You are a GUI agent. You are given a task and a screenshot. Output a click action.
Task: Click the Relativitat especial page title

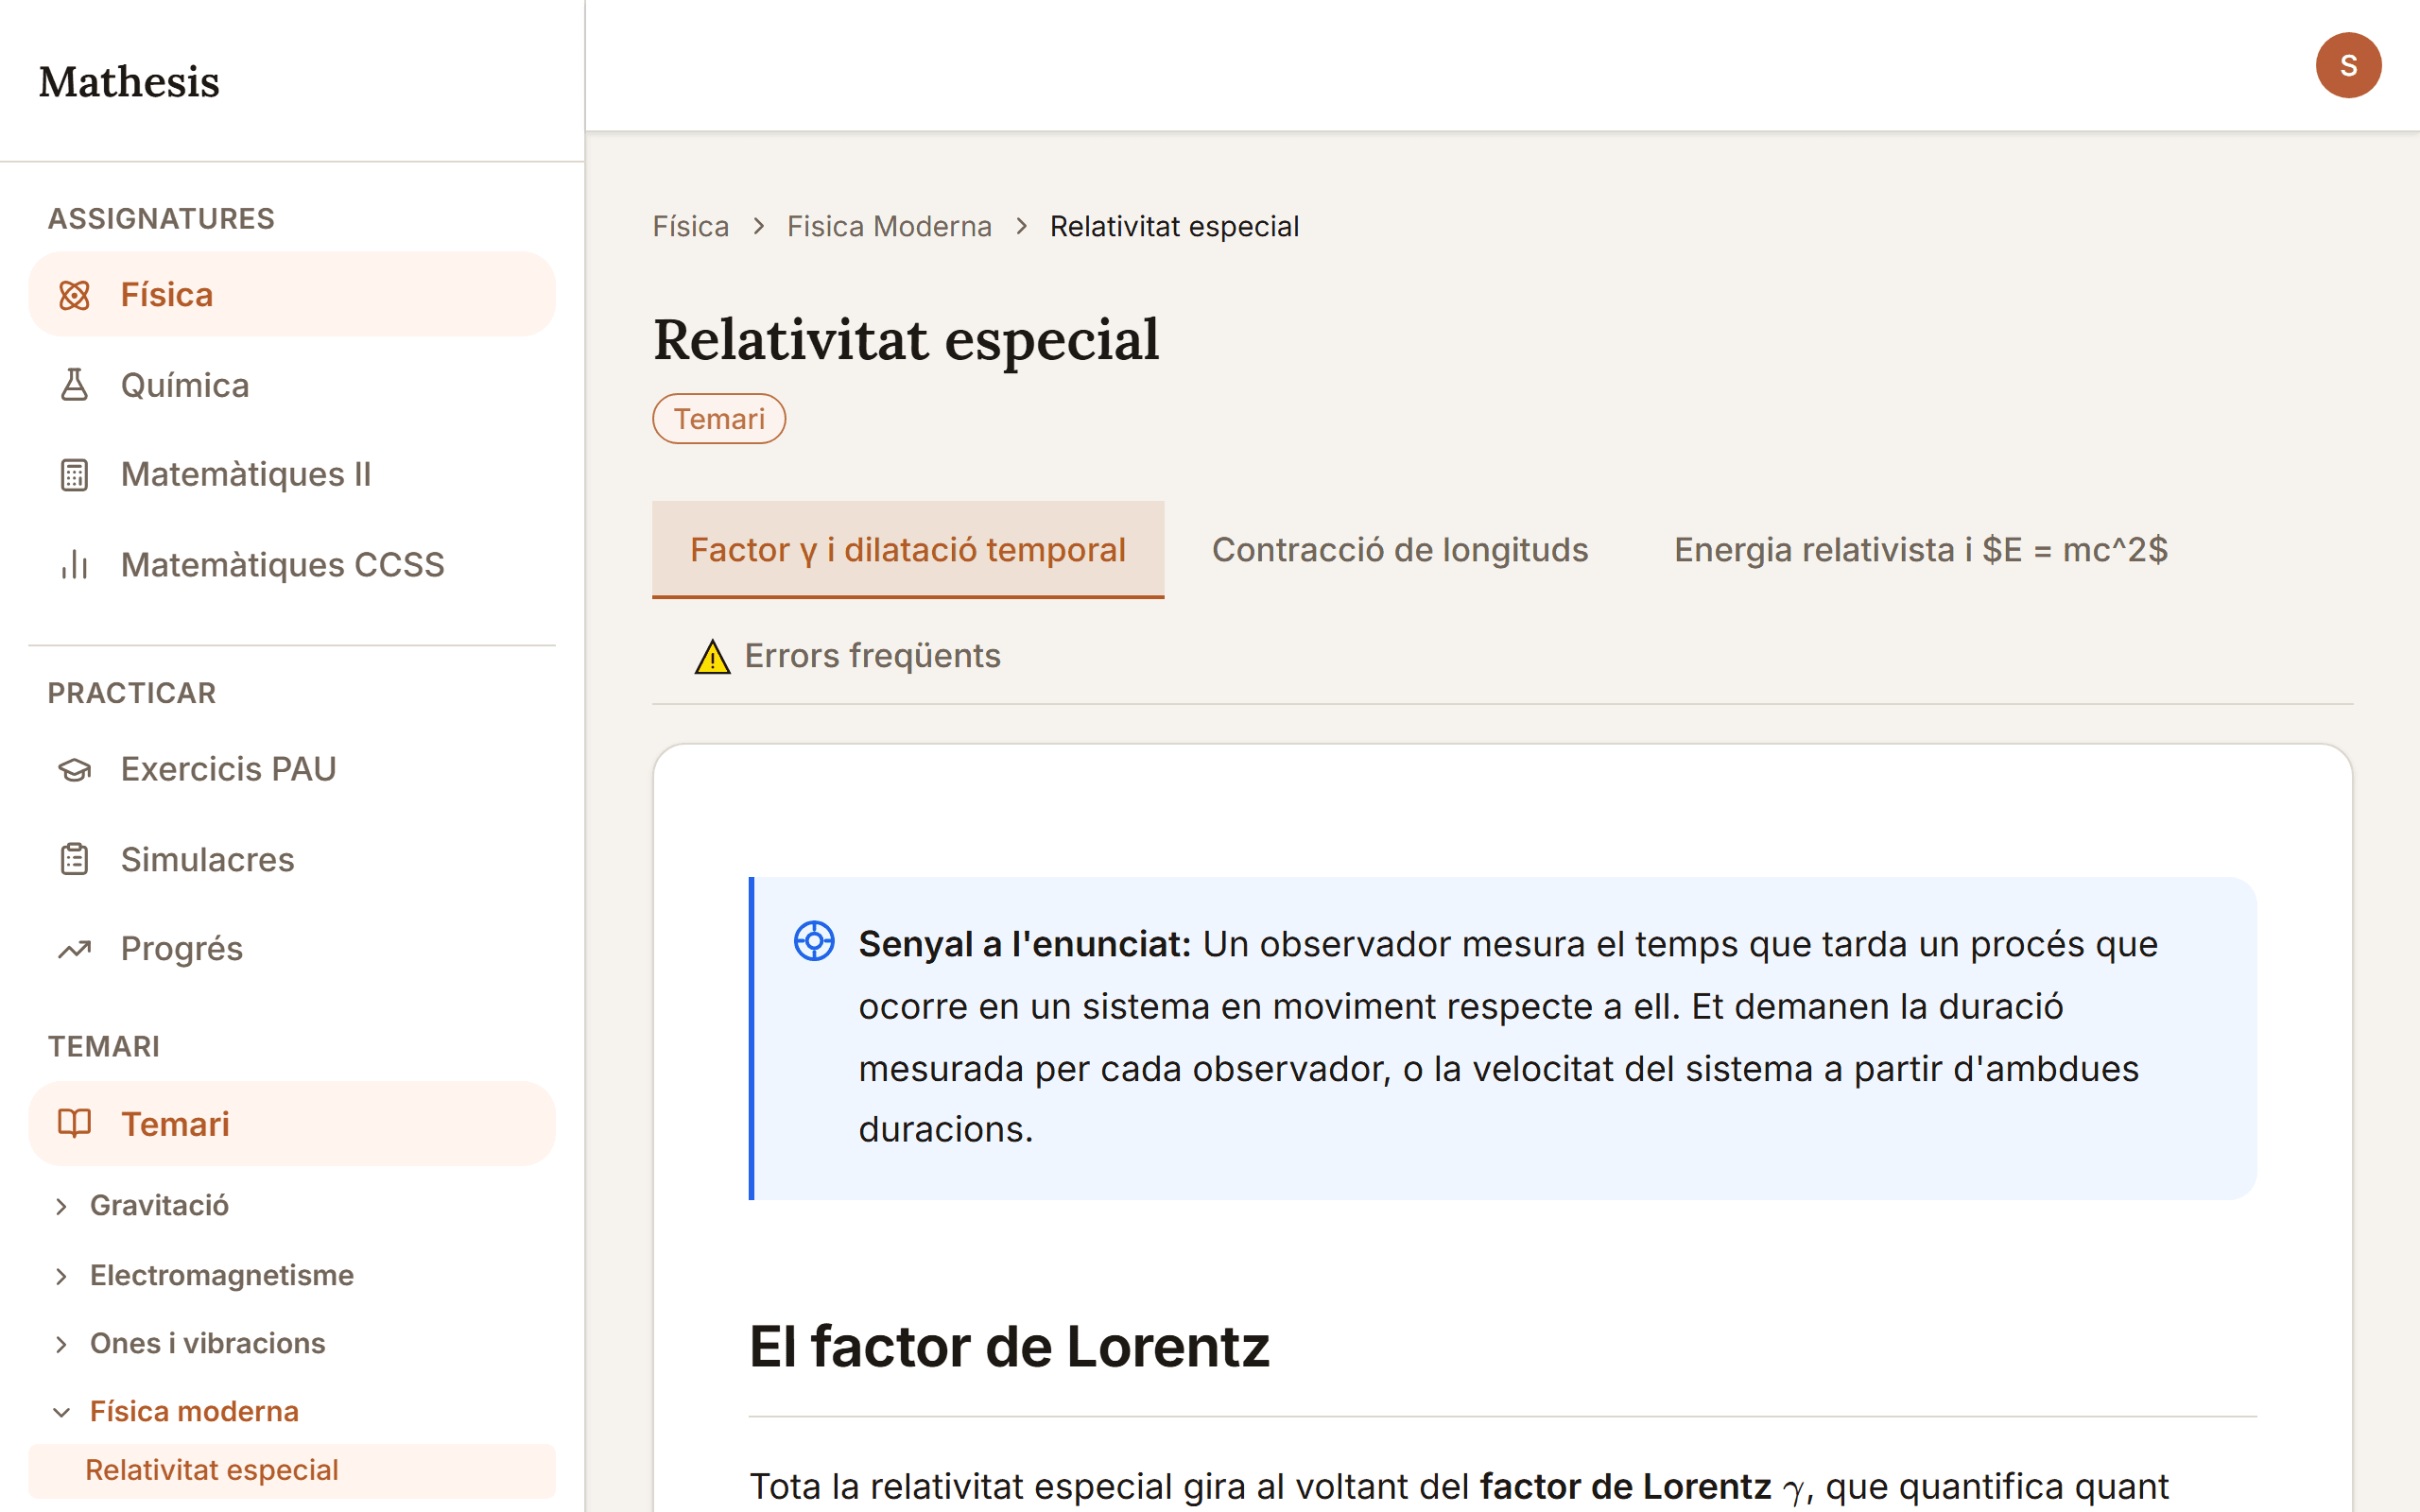pyautogui.click(x=906, y=340)
